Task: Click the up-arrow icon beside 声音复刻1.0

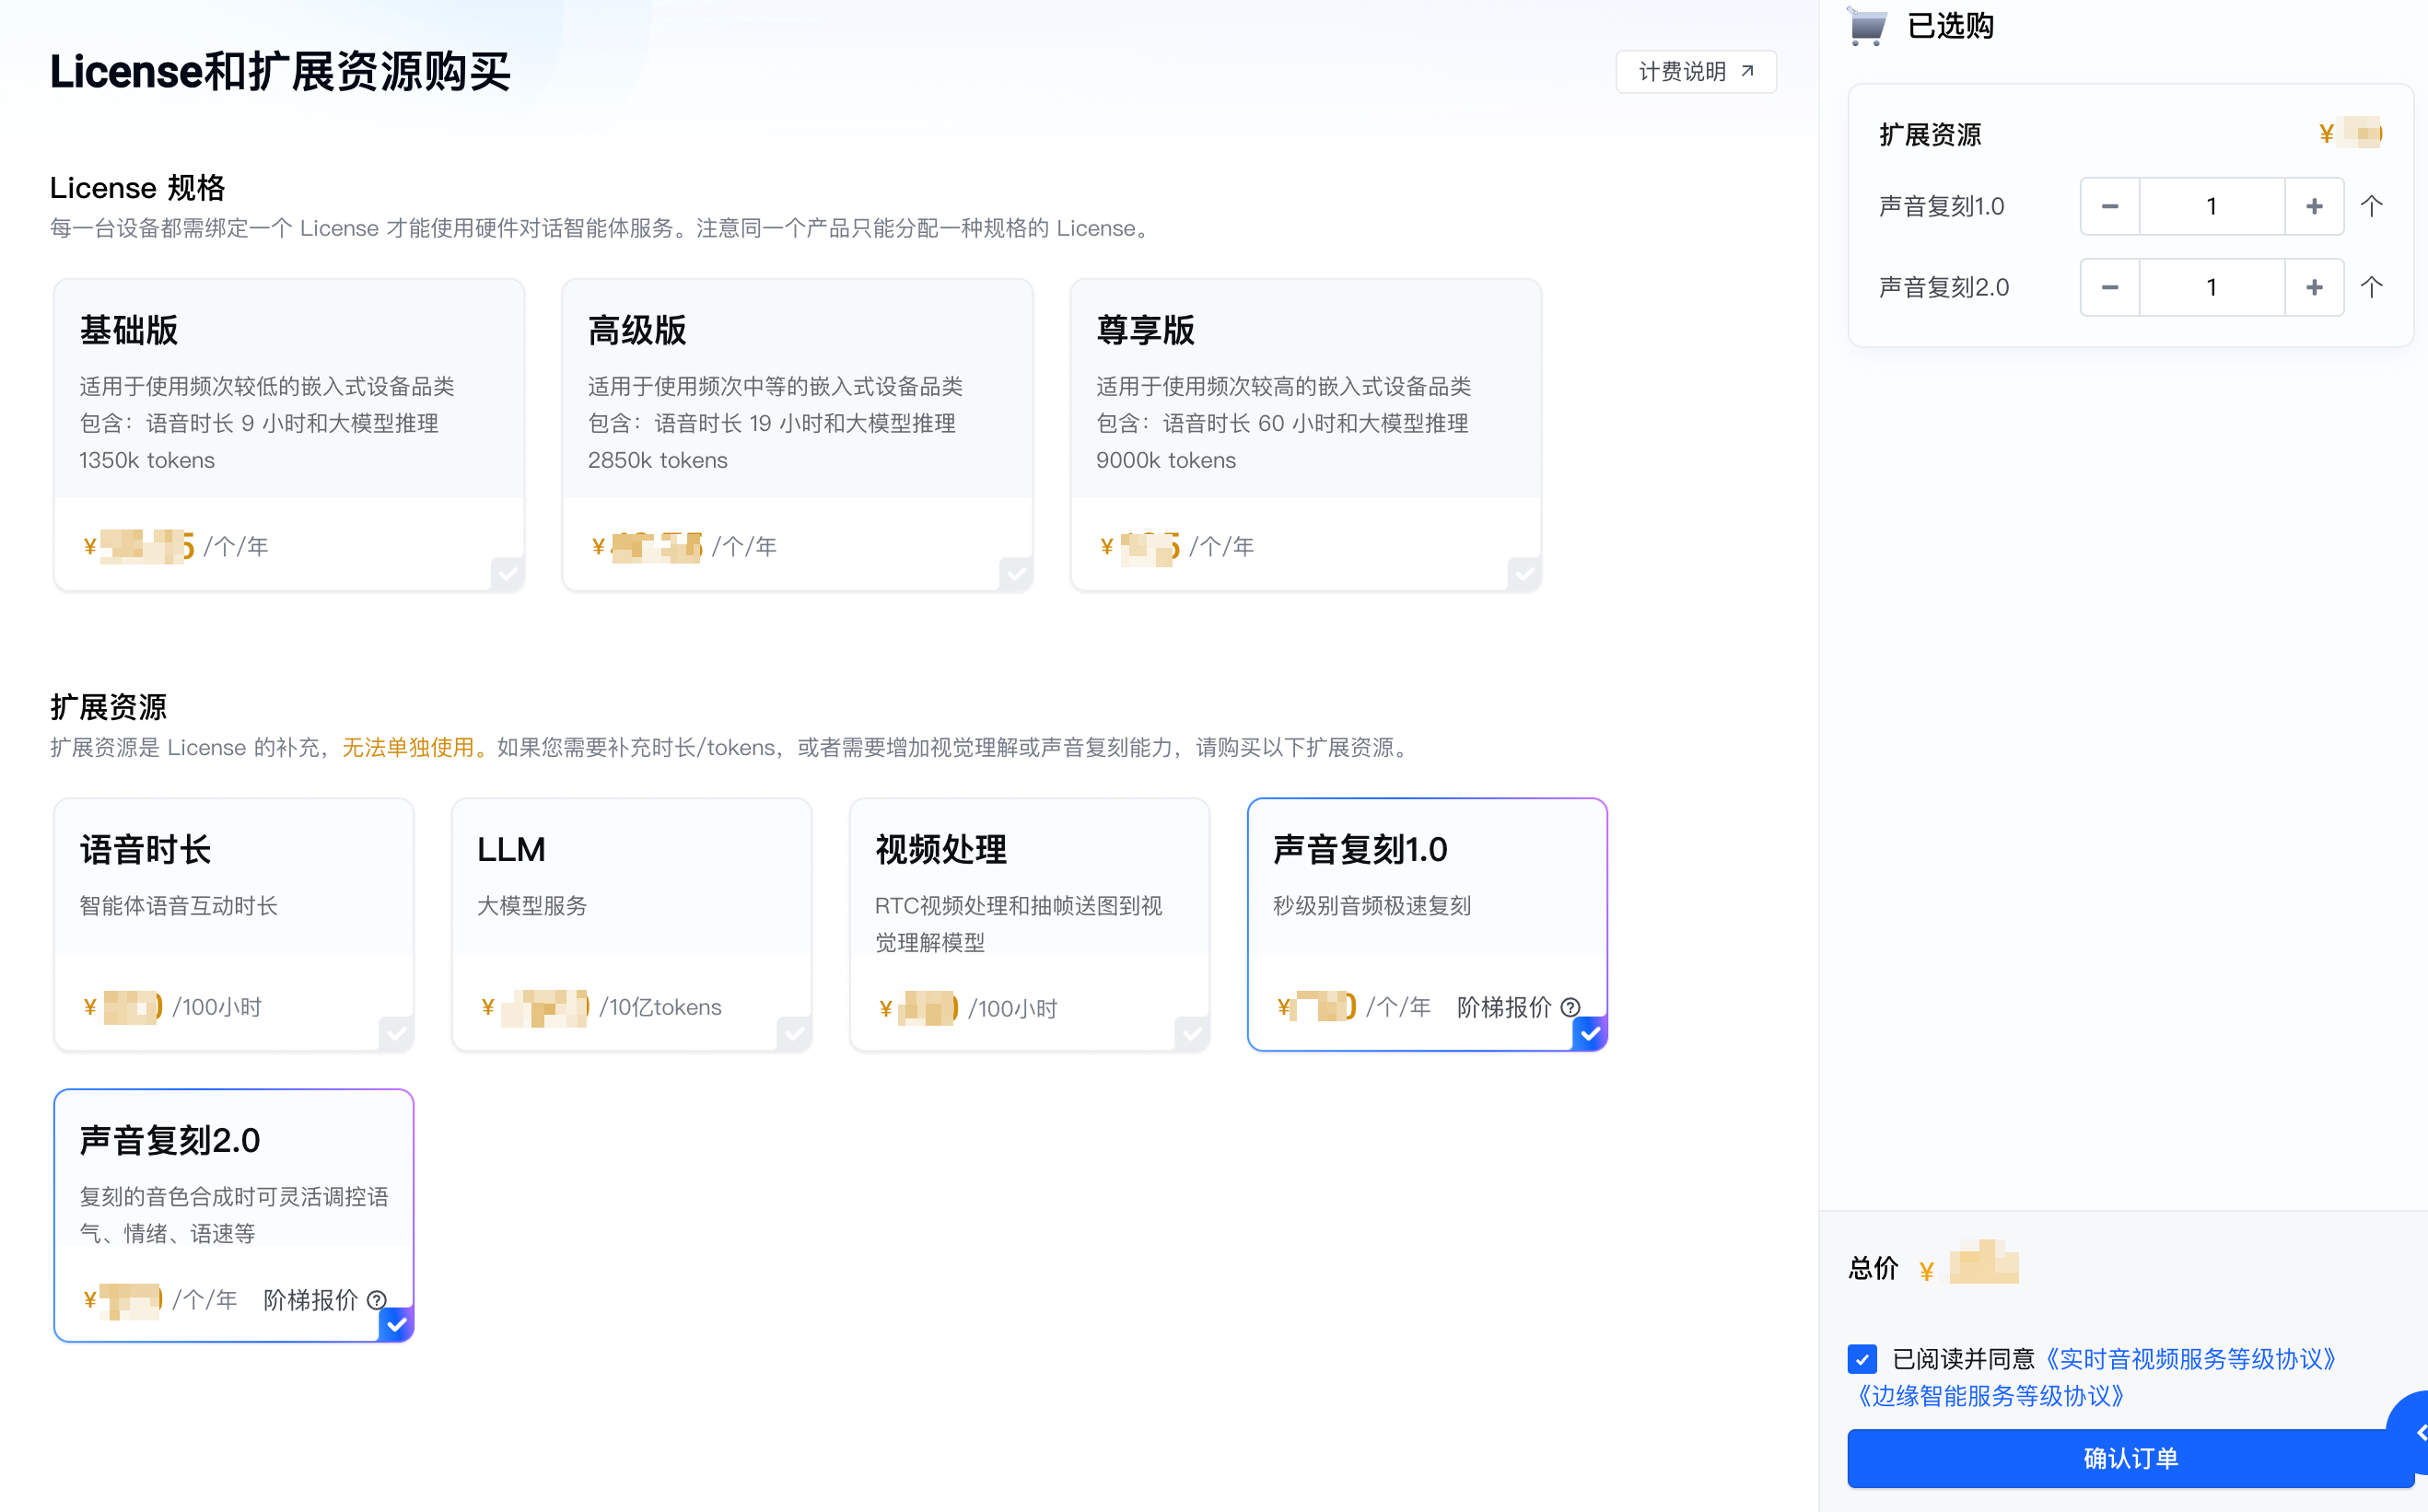Action: (2371, 207)
